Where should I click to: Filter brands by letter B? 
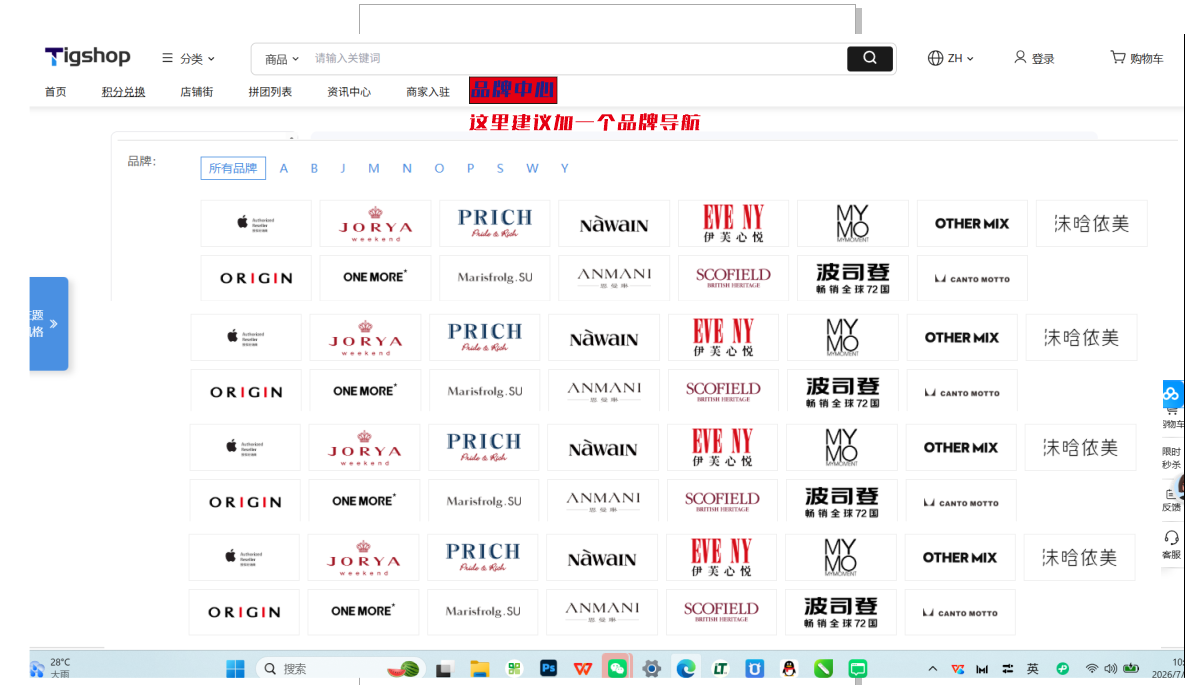[x=314, y=168]
